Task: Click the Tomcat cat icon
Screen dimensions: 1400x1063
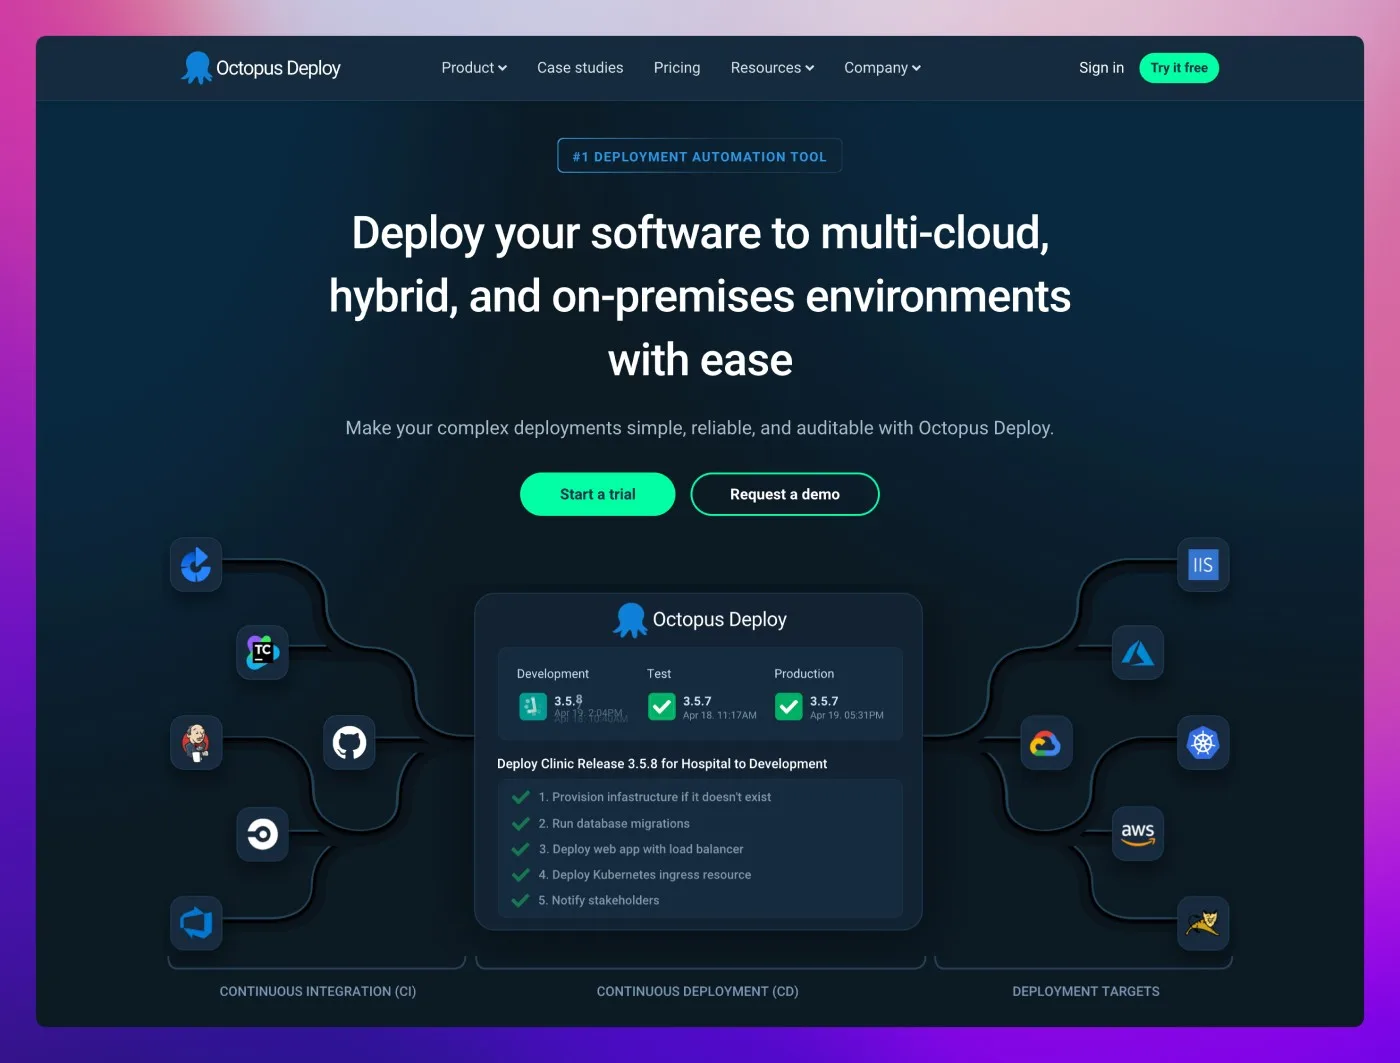Action: (1203, 922)
